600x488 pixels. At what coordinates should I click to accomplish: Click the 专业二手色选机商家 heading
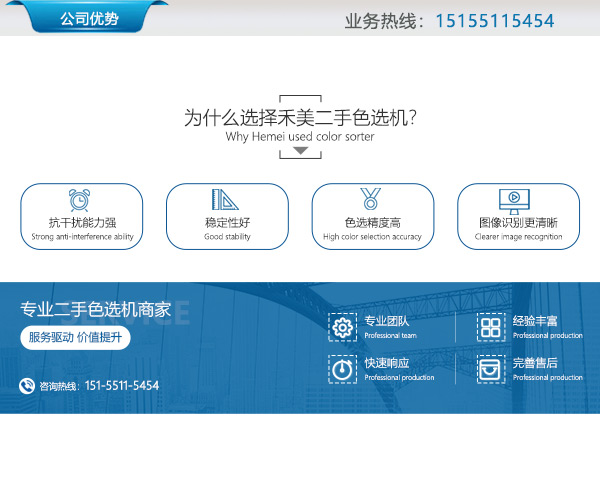click(x=95, y=309)
